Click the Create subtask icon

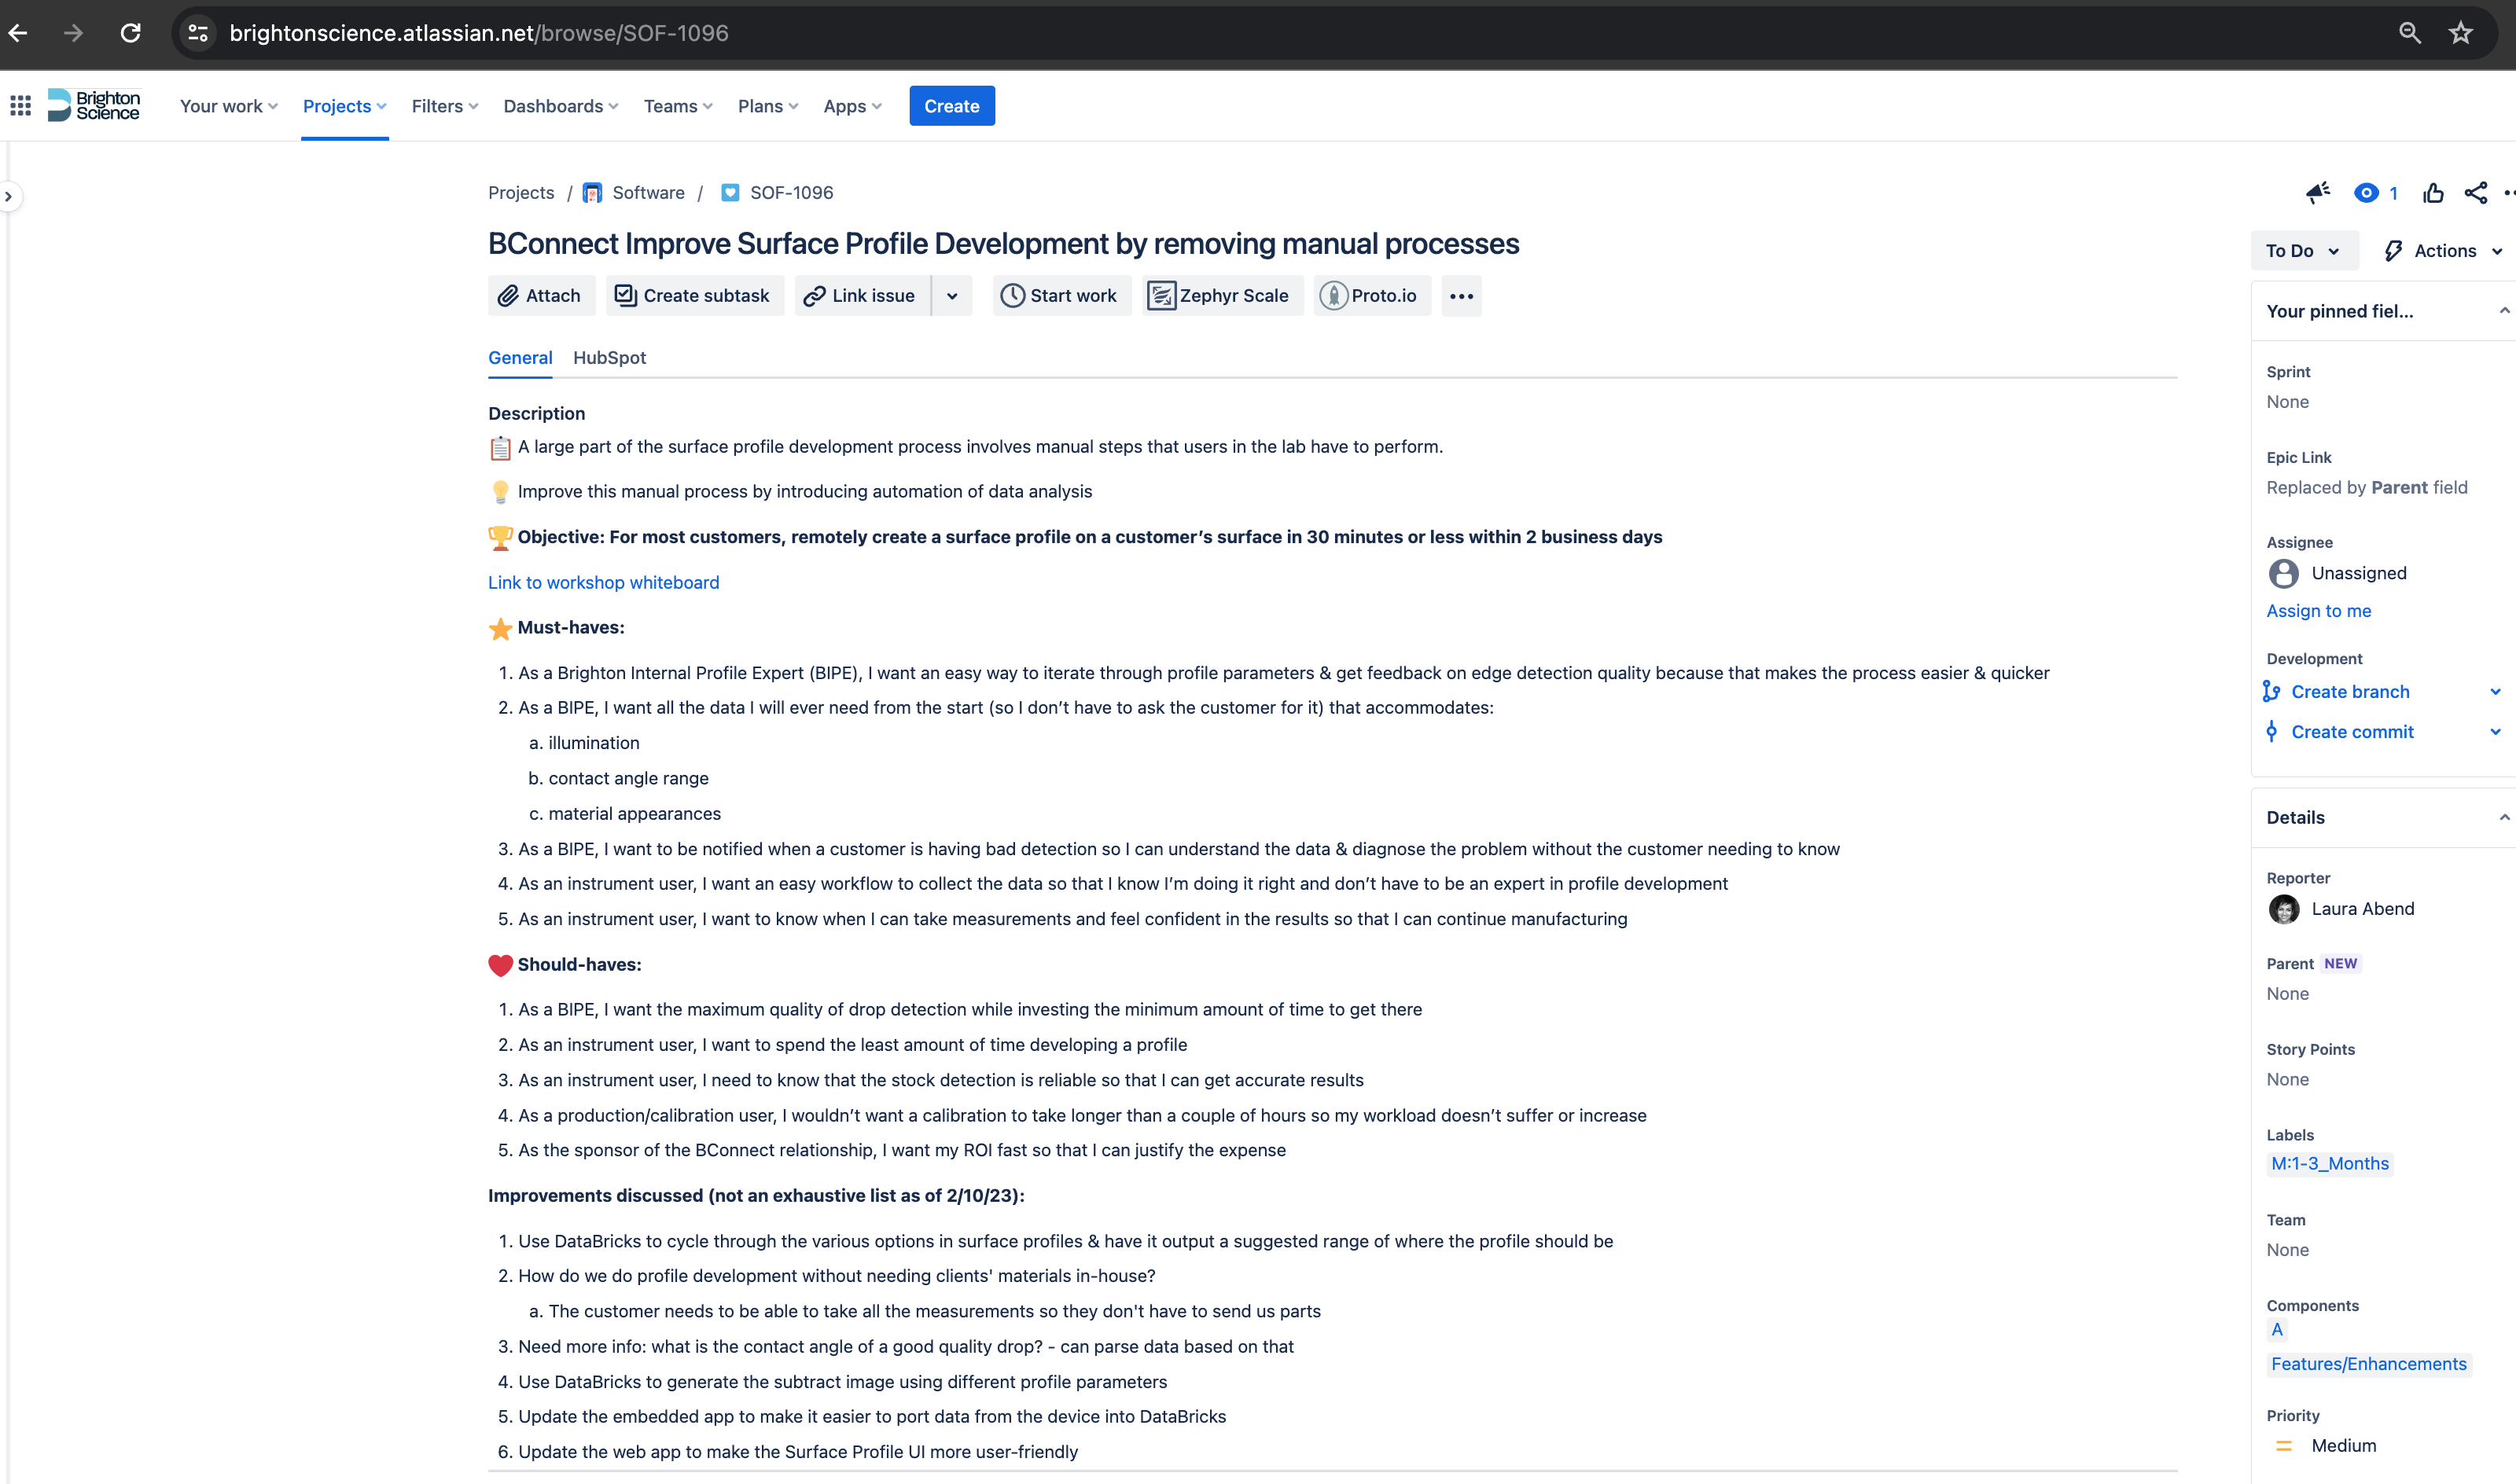coord(626,295)
